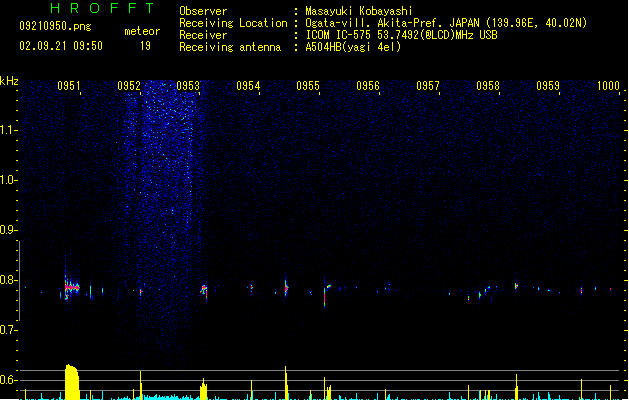Image resolution: width=629 pixels, height=400 pixels.
Task: Click the 0956 time axis marker
Action: [368, 86]
